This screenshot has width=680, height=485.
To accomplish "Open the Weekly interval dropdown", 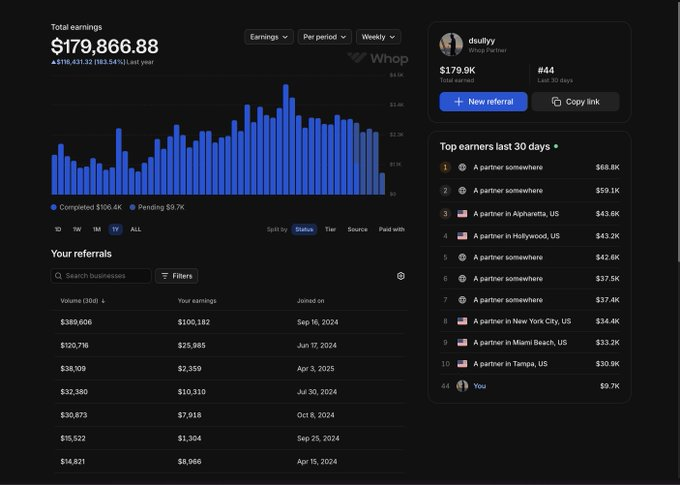I will (x=378, y=37).
